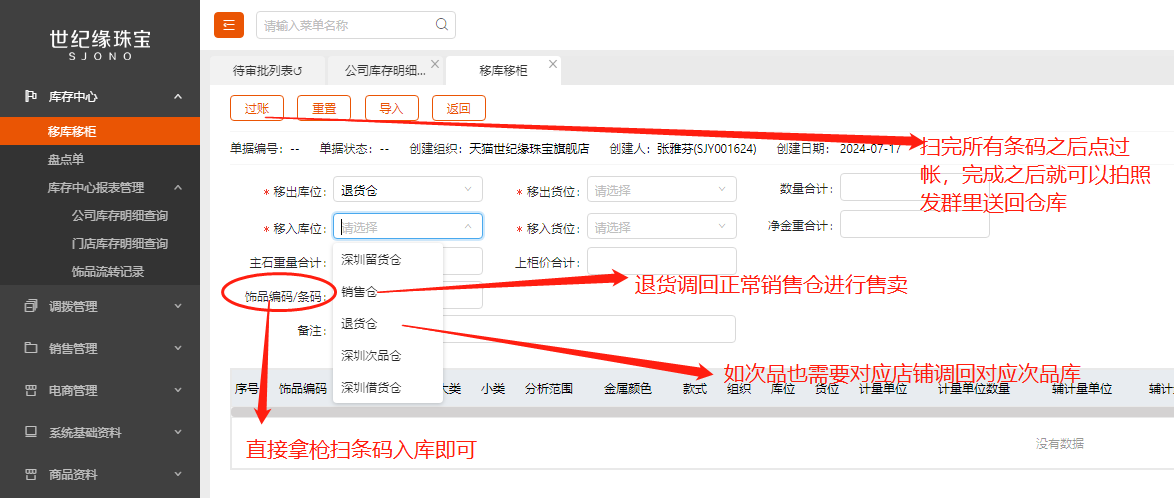The width and height of the screenshot is (1174, 498).
Task: Open 盘点单 in the sidebar
Action: tap(64, 159)
